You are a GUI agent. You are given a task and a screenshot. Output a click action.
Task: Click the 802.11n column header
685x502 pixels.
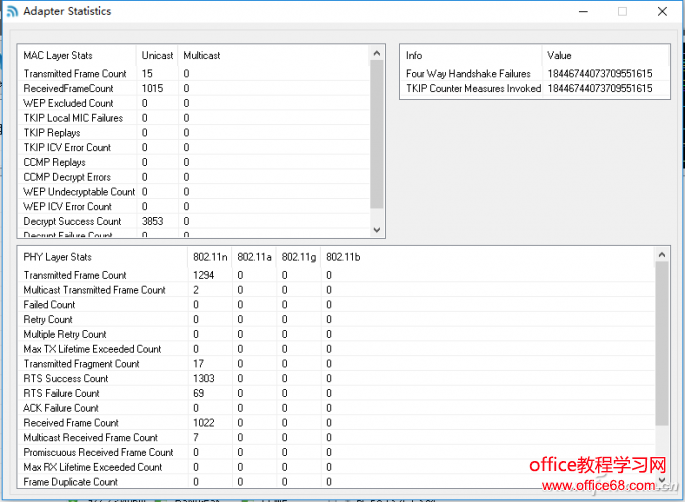click(x=210, y=257)
